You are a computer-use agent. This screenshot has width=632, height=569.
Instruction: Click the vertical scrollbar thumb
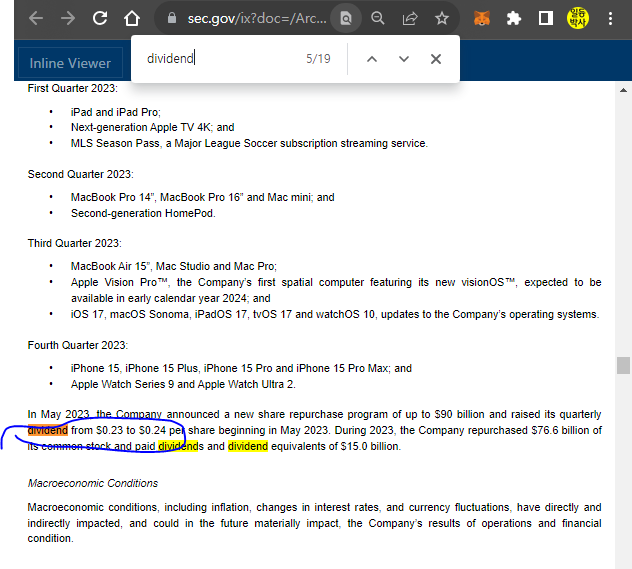pos(623,365)
